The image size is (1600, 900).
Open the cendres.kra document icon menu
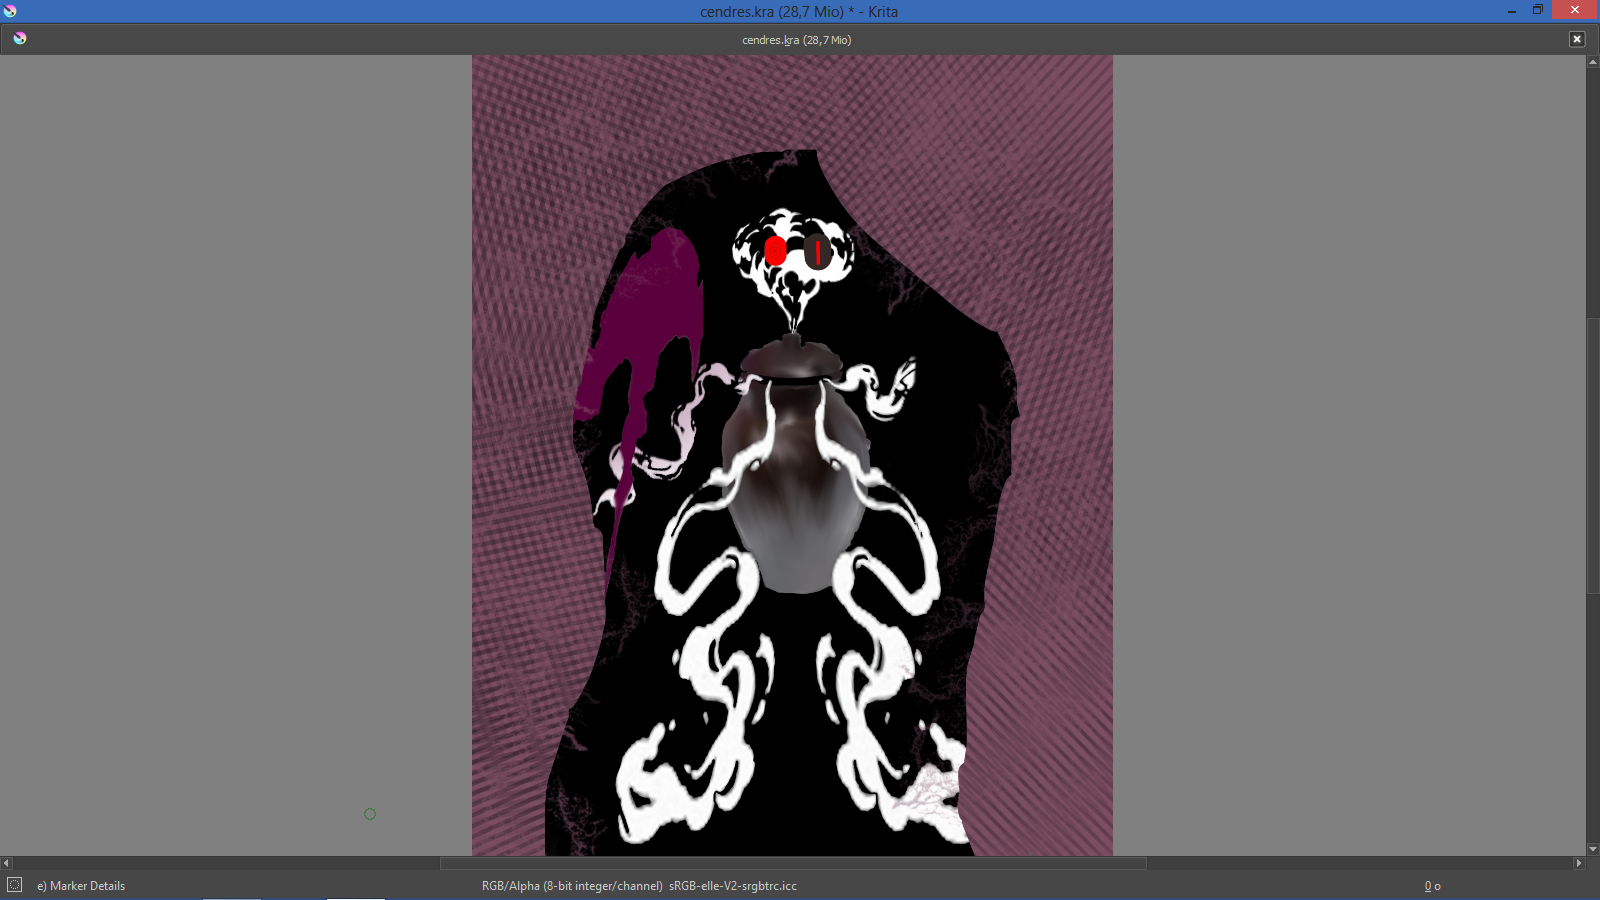click(x=20, y=39)
